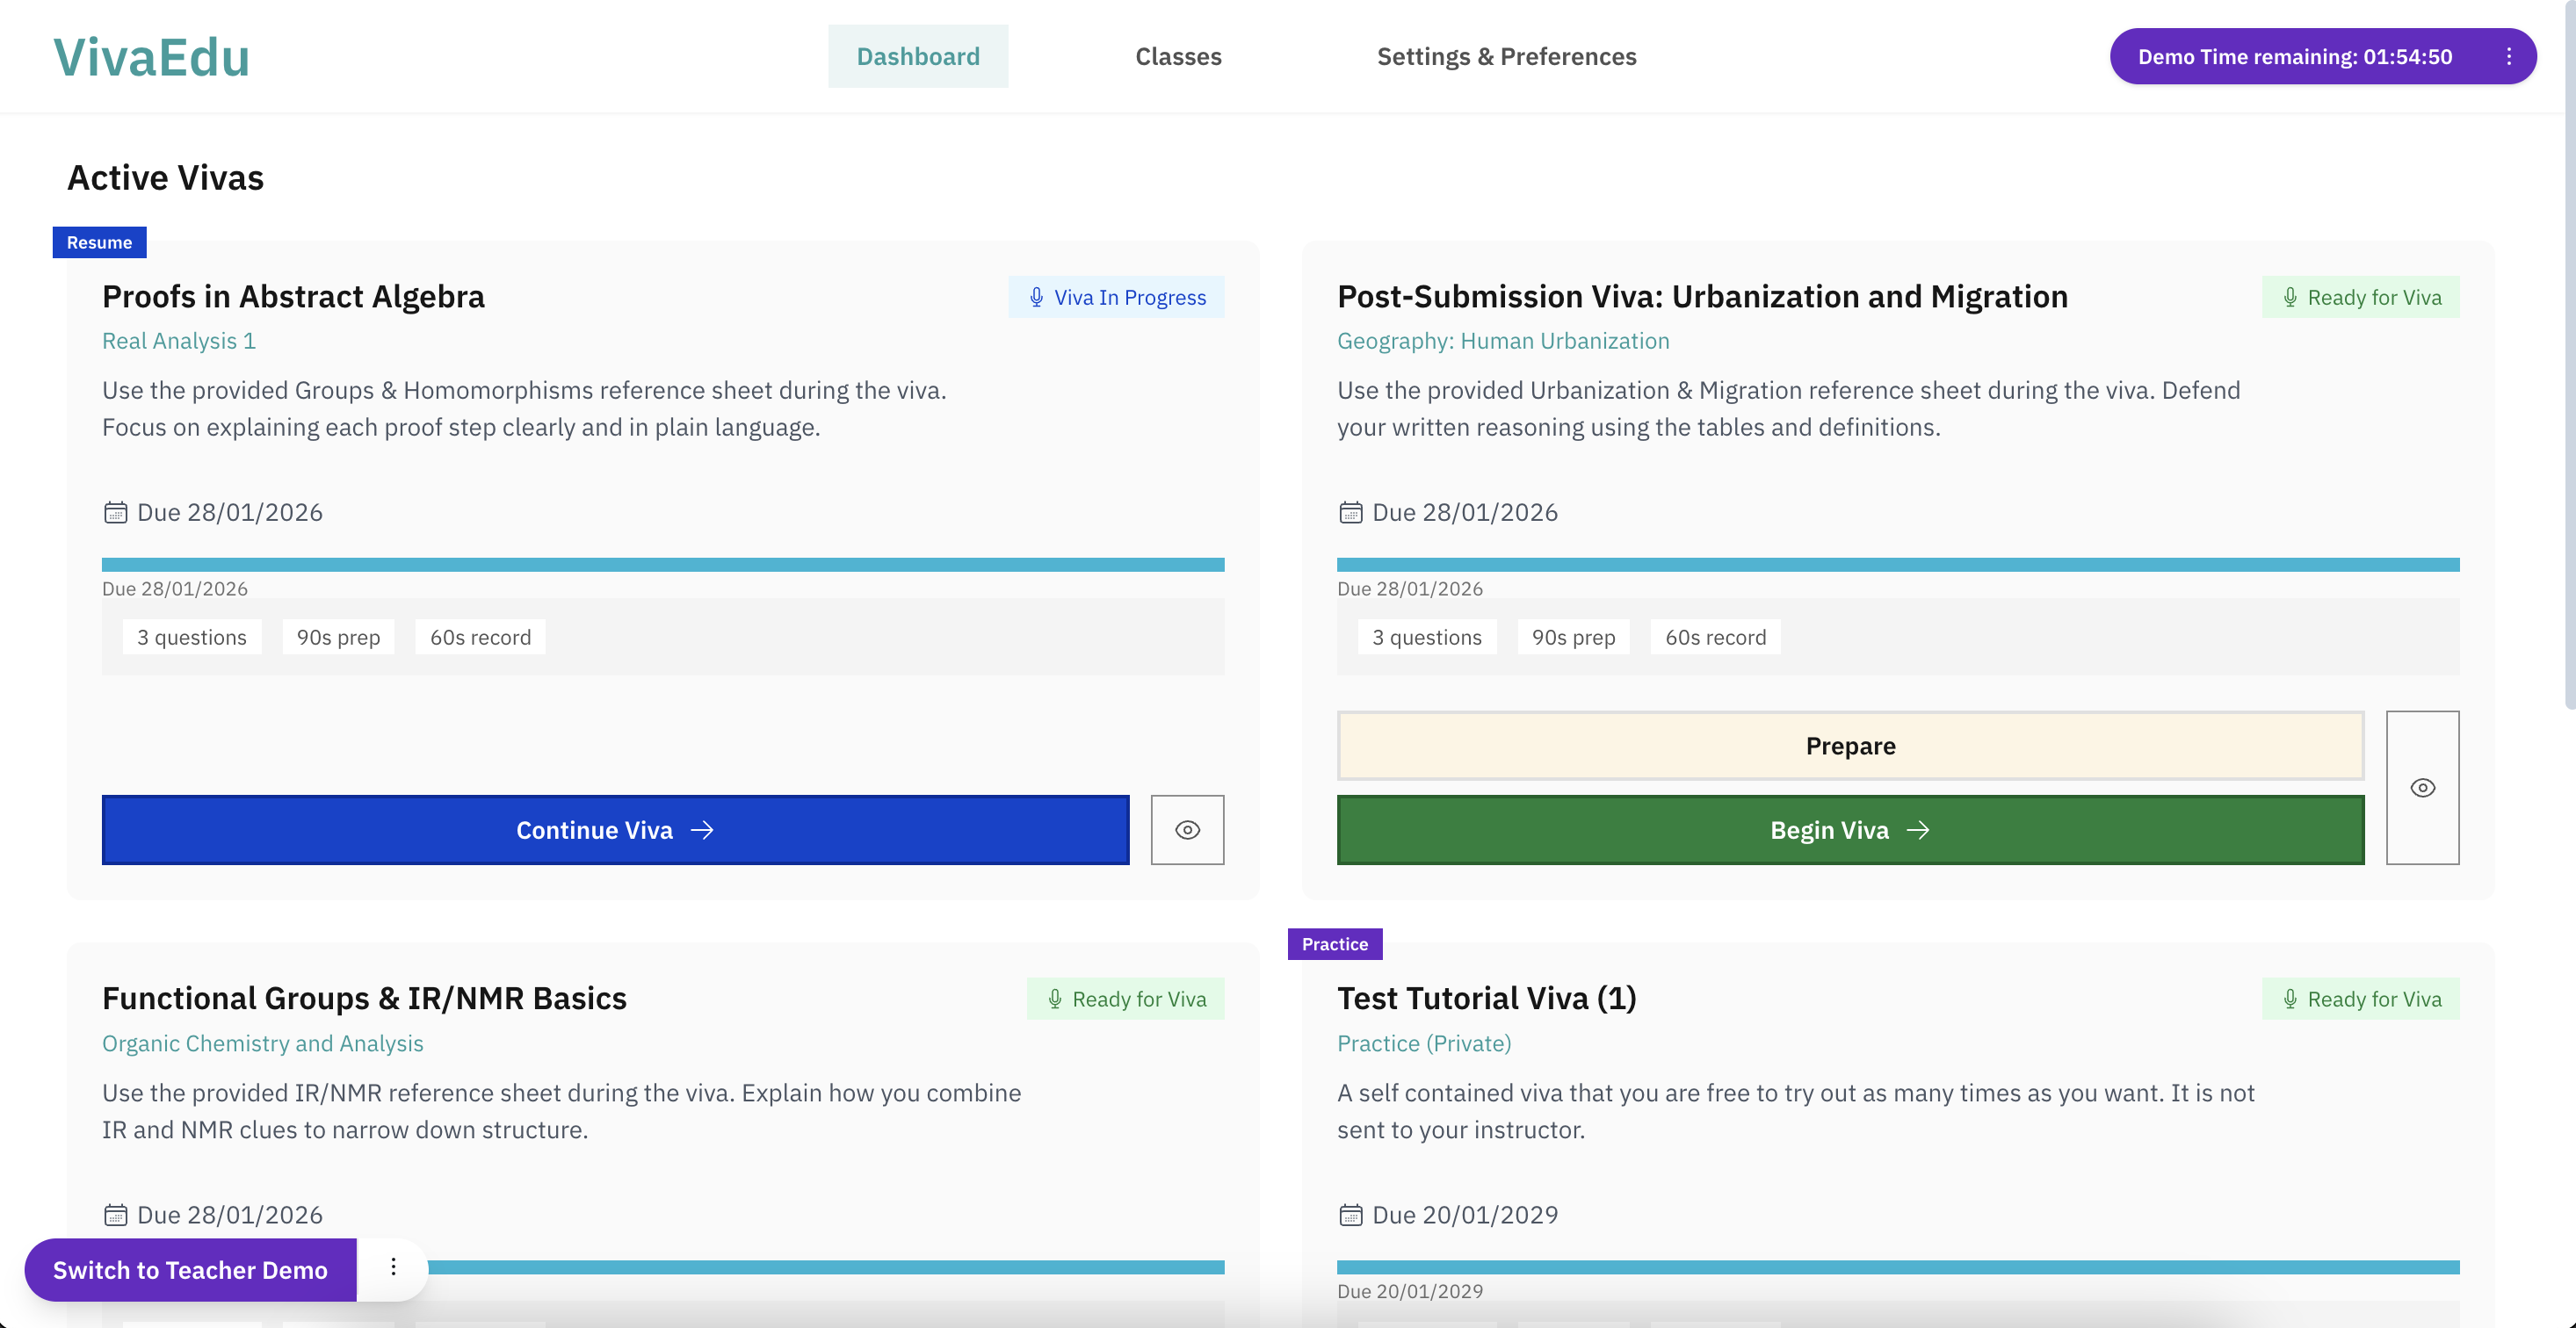The image size is (2576, 1328).
Task: Click the calendar icon on the Urbanization viva card
Action: coord(1350,512)
